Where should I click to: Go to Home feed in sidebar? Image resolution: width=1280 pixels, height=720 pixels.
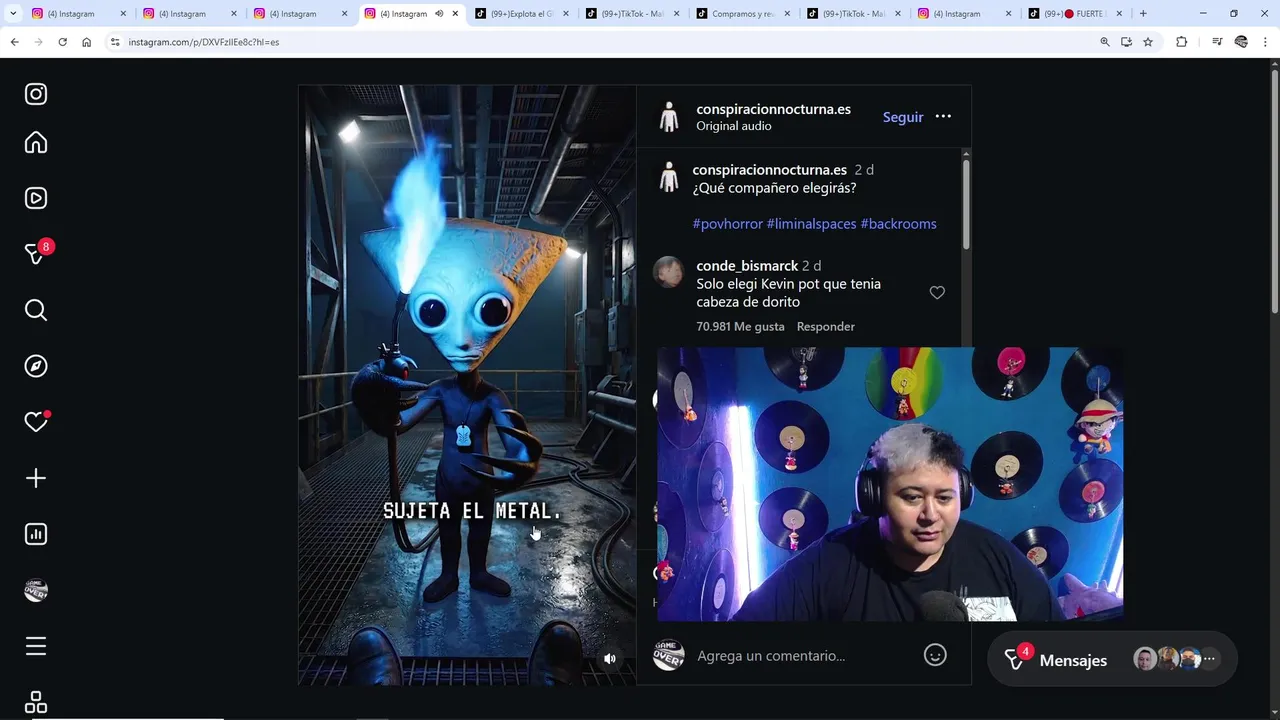[36, 143]
